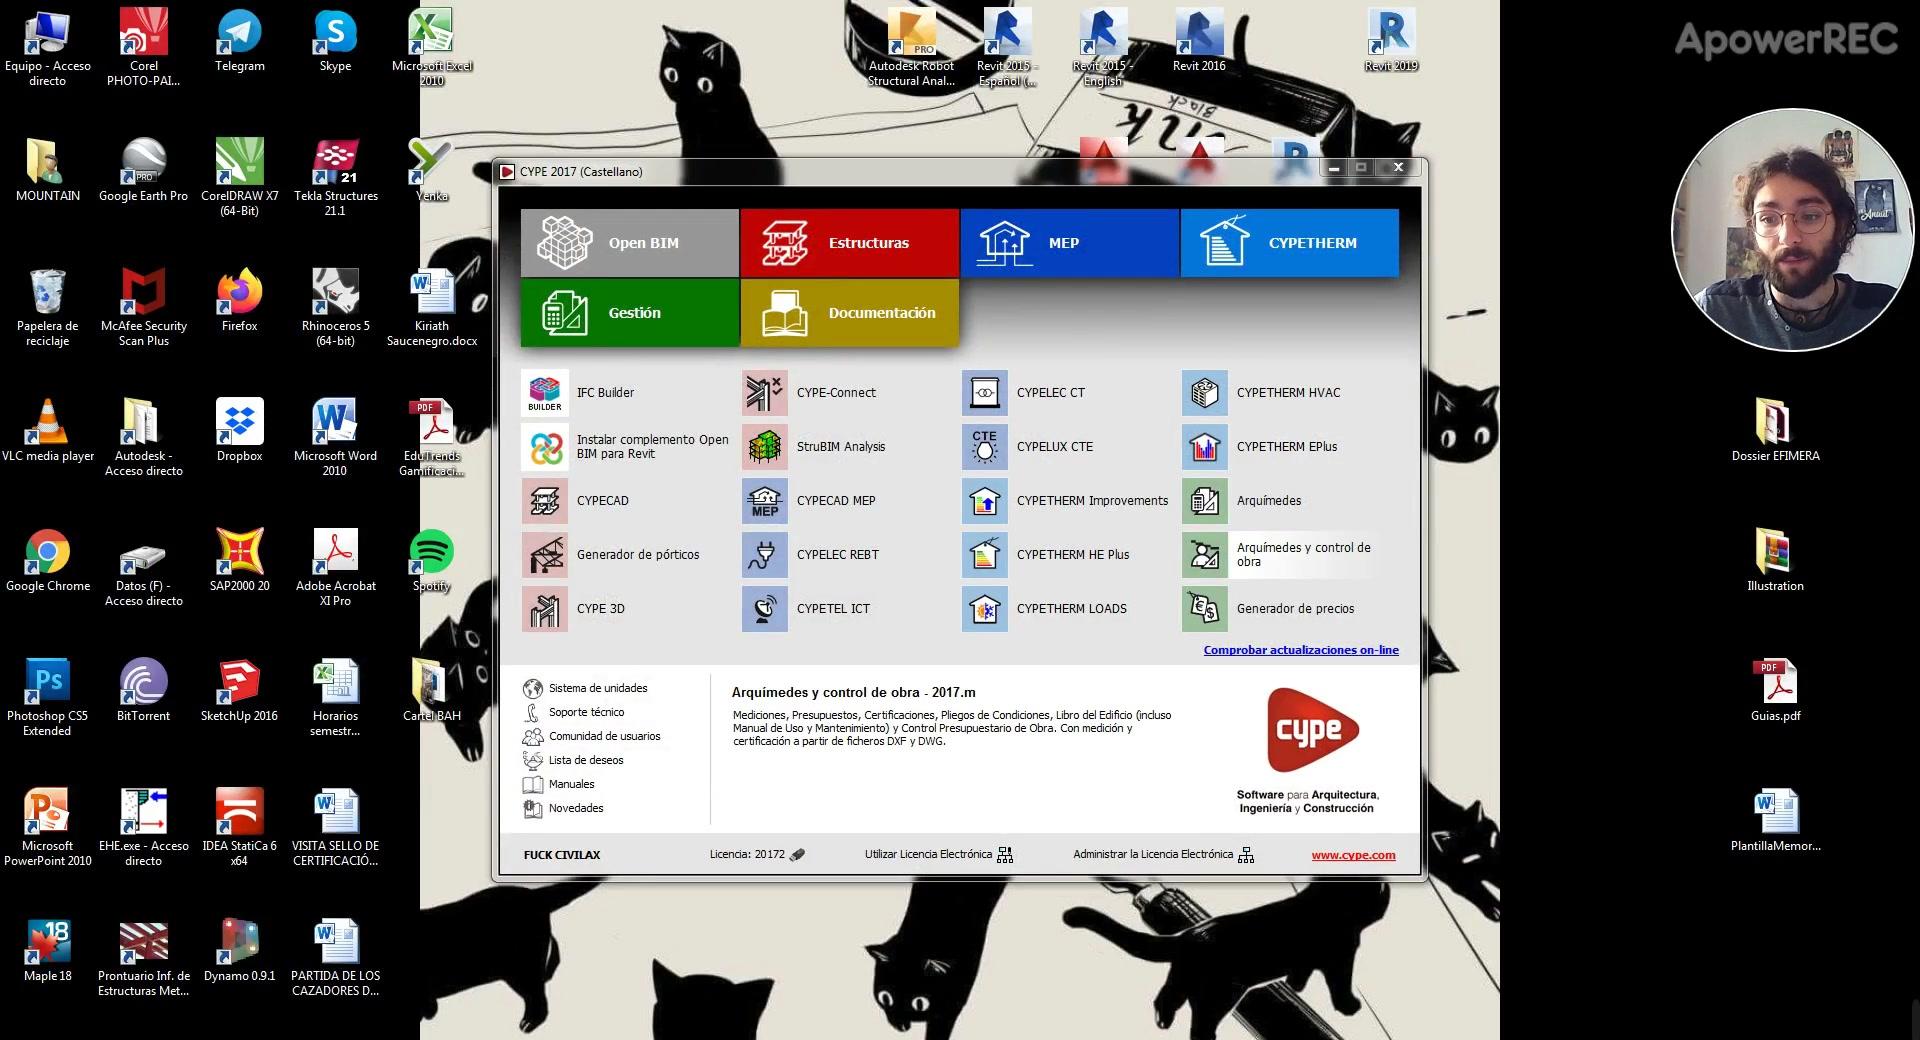This screenshot has height=1040, width=1920.
Task: Select the Dossier EFIMERA folder
Action: pyautogui.click(x=1775, y=432)
